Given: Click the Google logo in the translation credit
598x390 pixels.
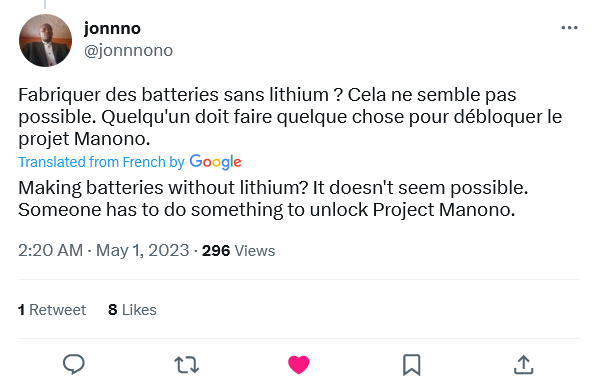Looking at the screenshot, I should click(x=215, y=162).
